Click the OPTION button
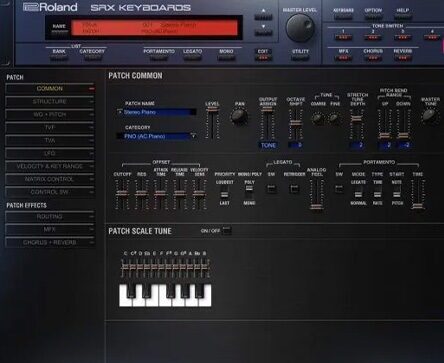The height and width of the screenshot is (363, 444). [373, 16]
